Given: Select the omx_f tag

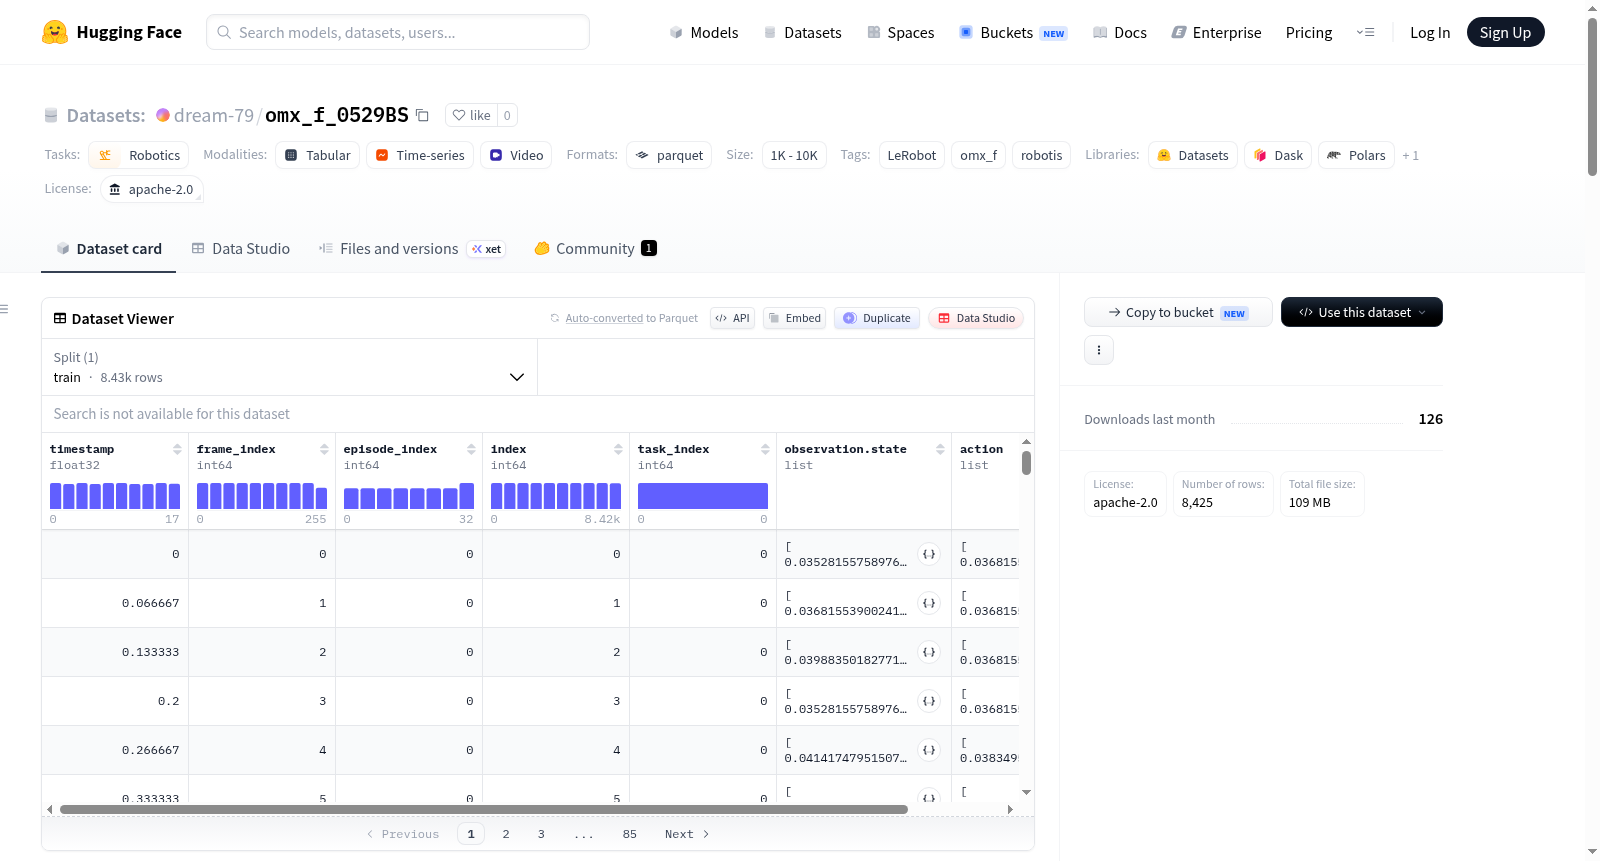Looking at the screenshot, I should tap(979, 155).
